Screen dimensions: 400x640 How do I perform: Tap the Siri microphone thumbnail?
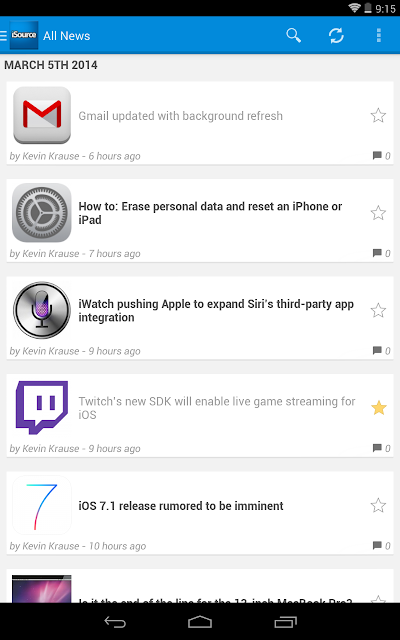42,310
